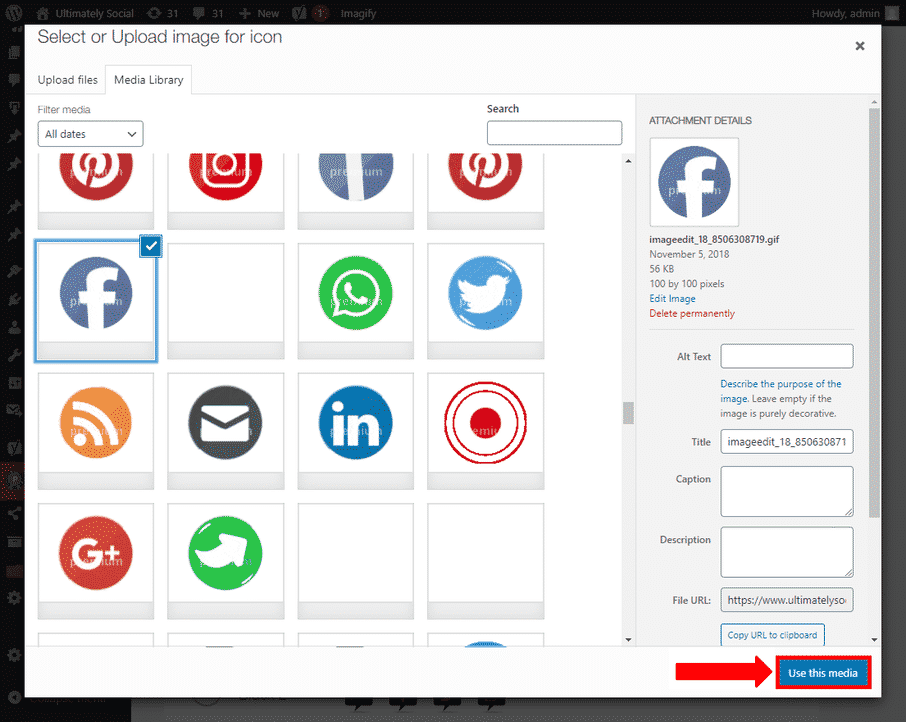The height and width of the screenshot is (722, 906).
Task: Click the Alt Text input field
Action: [786, 356]
